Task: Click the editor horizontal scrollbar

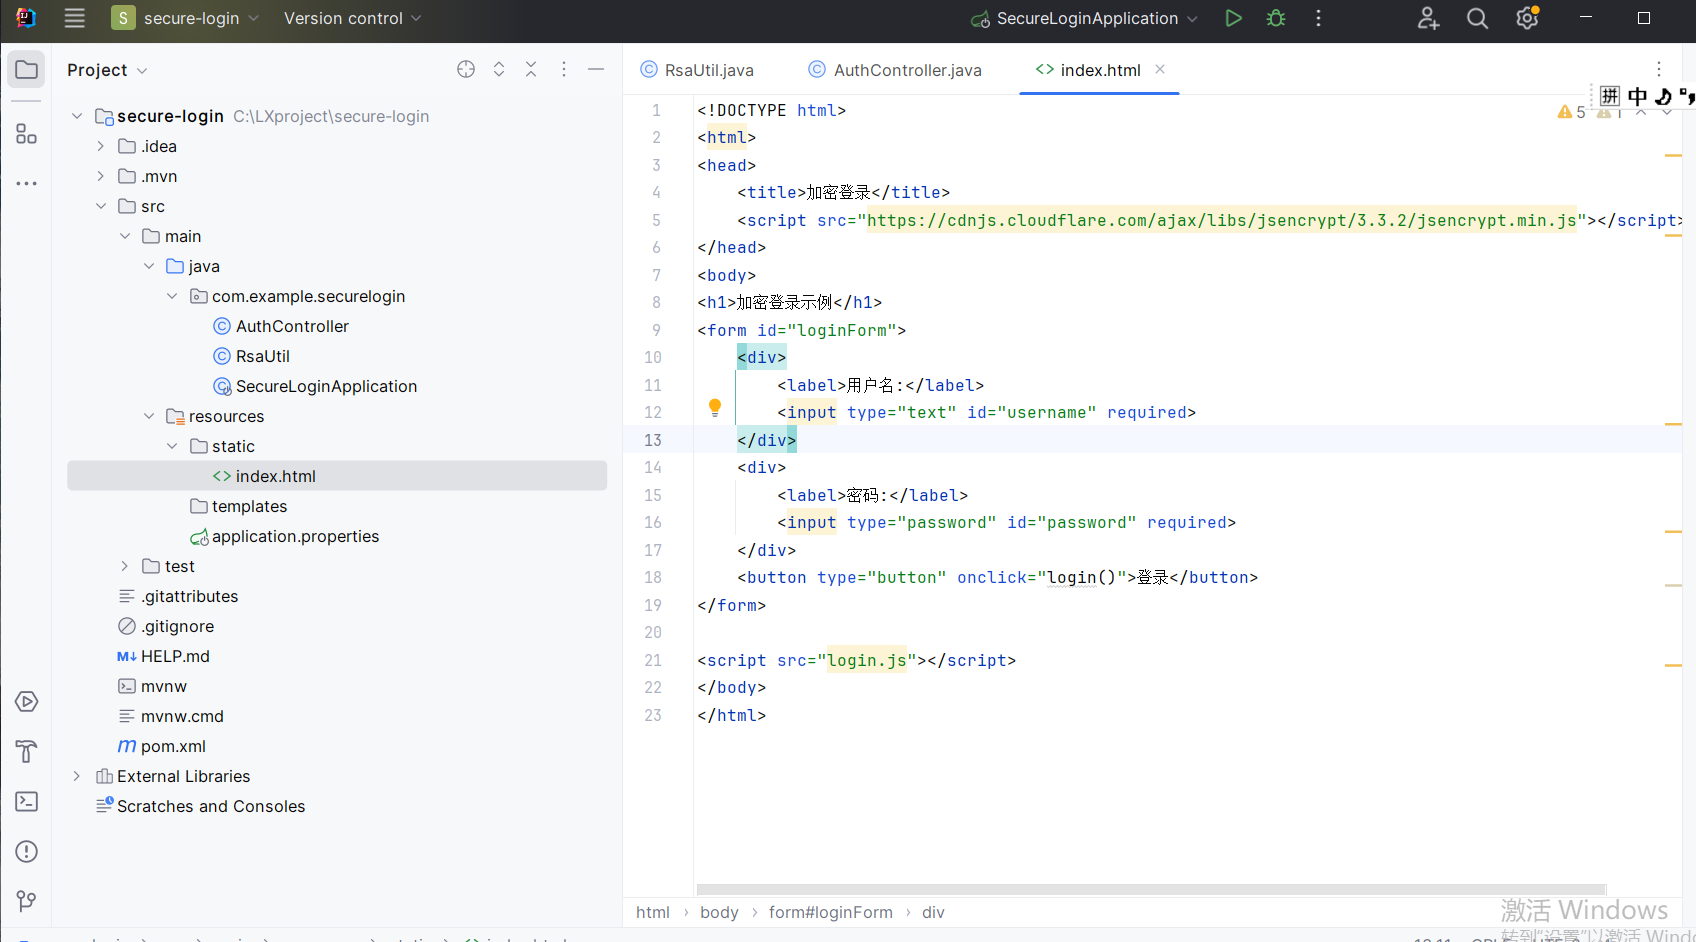Action: click(x=1151, y=889)
